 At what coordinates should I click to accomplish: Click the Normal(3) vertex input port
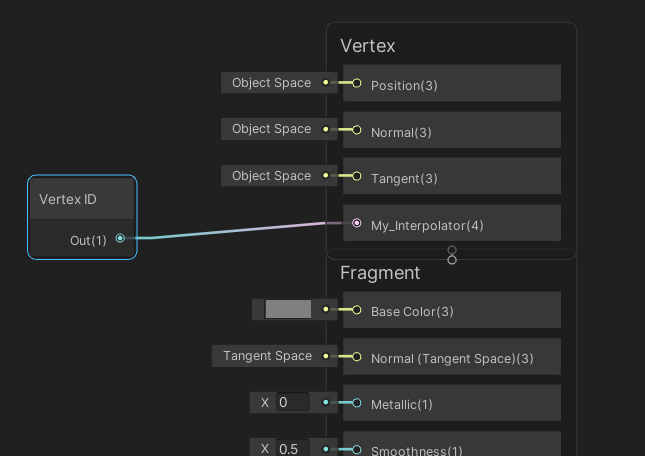tap(357, 130)
